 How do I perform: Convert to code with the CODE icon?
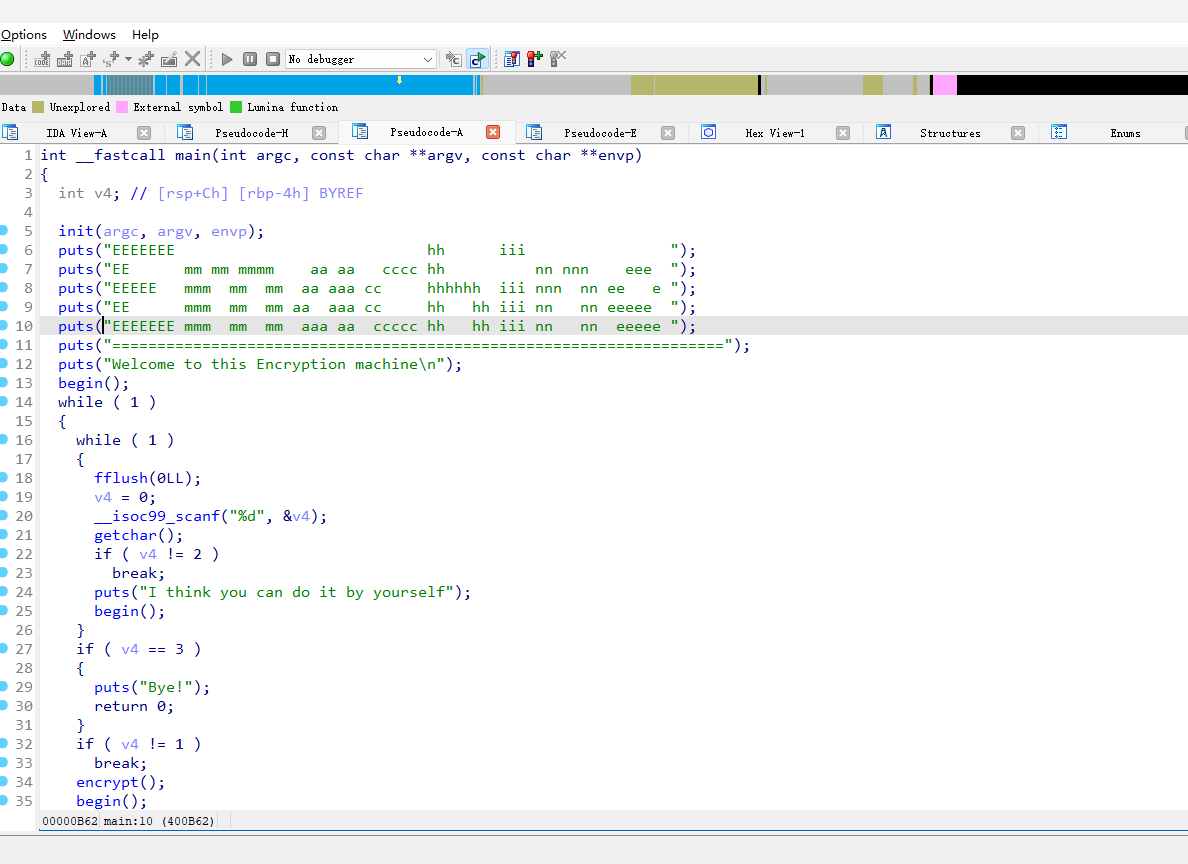(42, 59)
